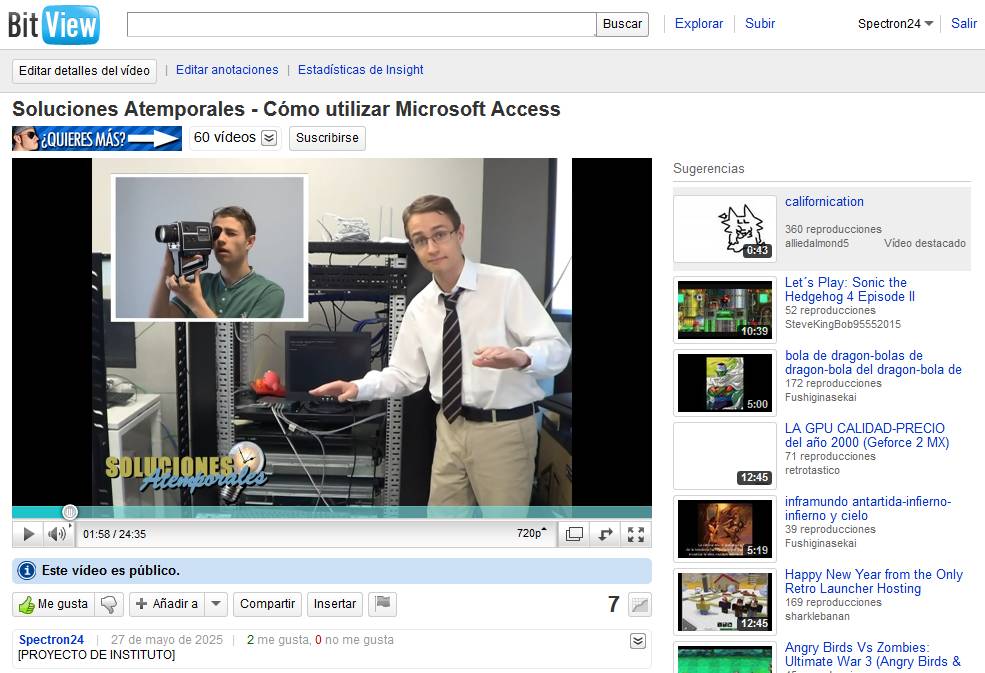Open LA GPU CALIDAD-PRECIO video link
This screenshot has width=985, height=673.
pyautogui.click(x=867, y=435)
